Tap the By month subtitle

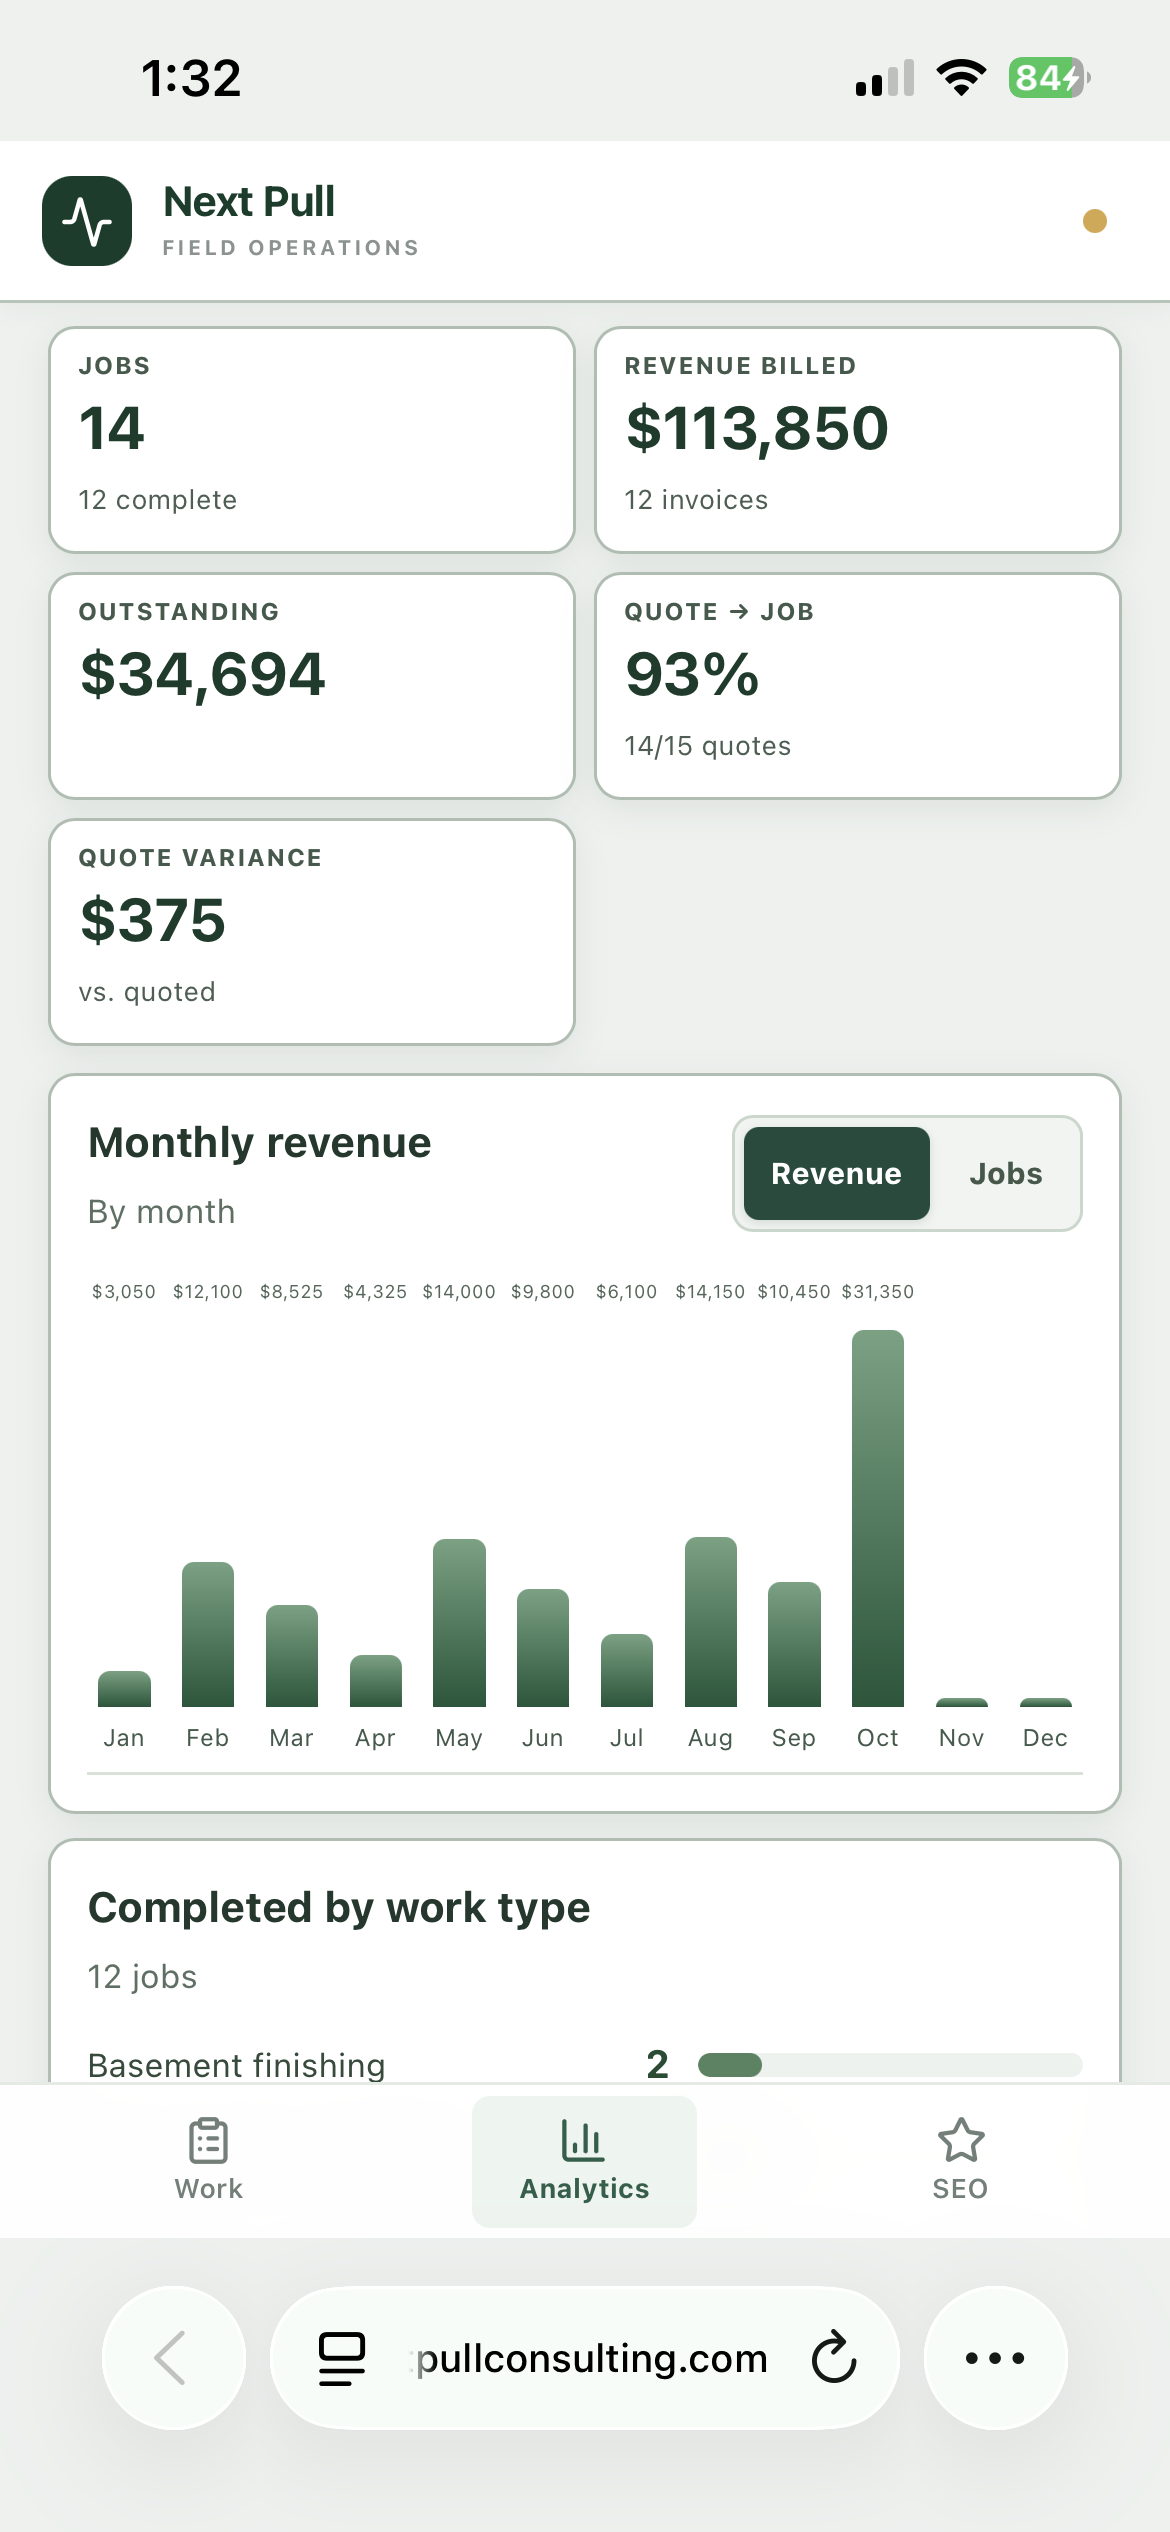pyautogui.click(x=162, y=1212)
